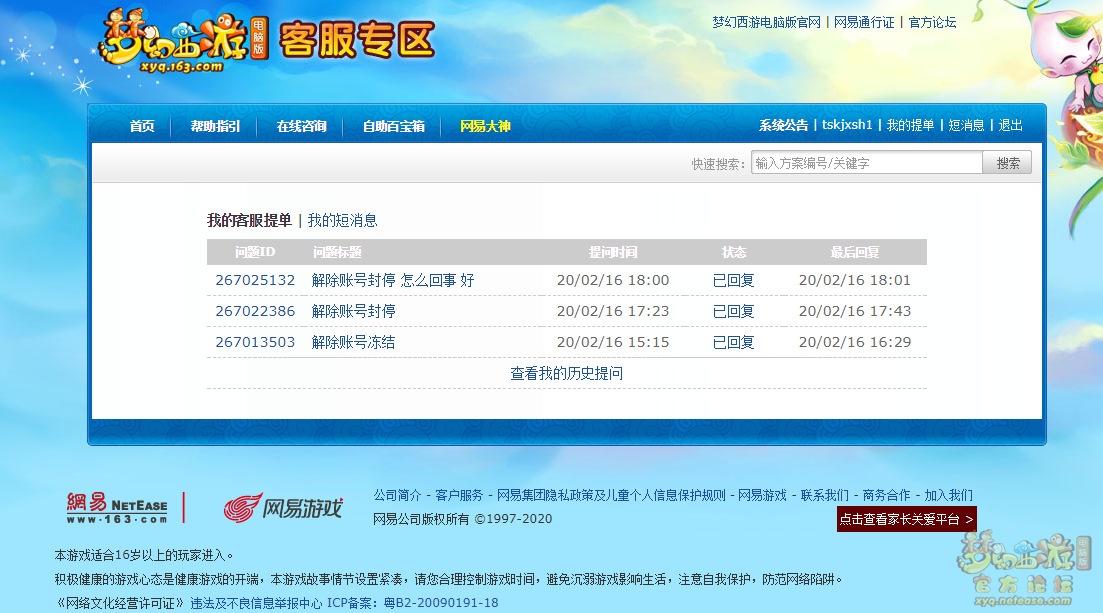This screenshot has width=1103, height=613.
Task: Open 解除账号封停 ticket from 17:23
Action: (x=353, y=311)
